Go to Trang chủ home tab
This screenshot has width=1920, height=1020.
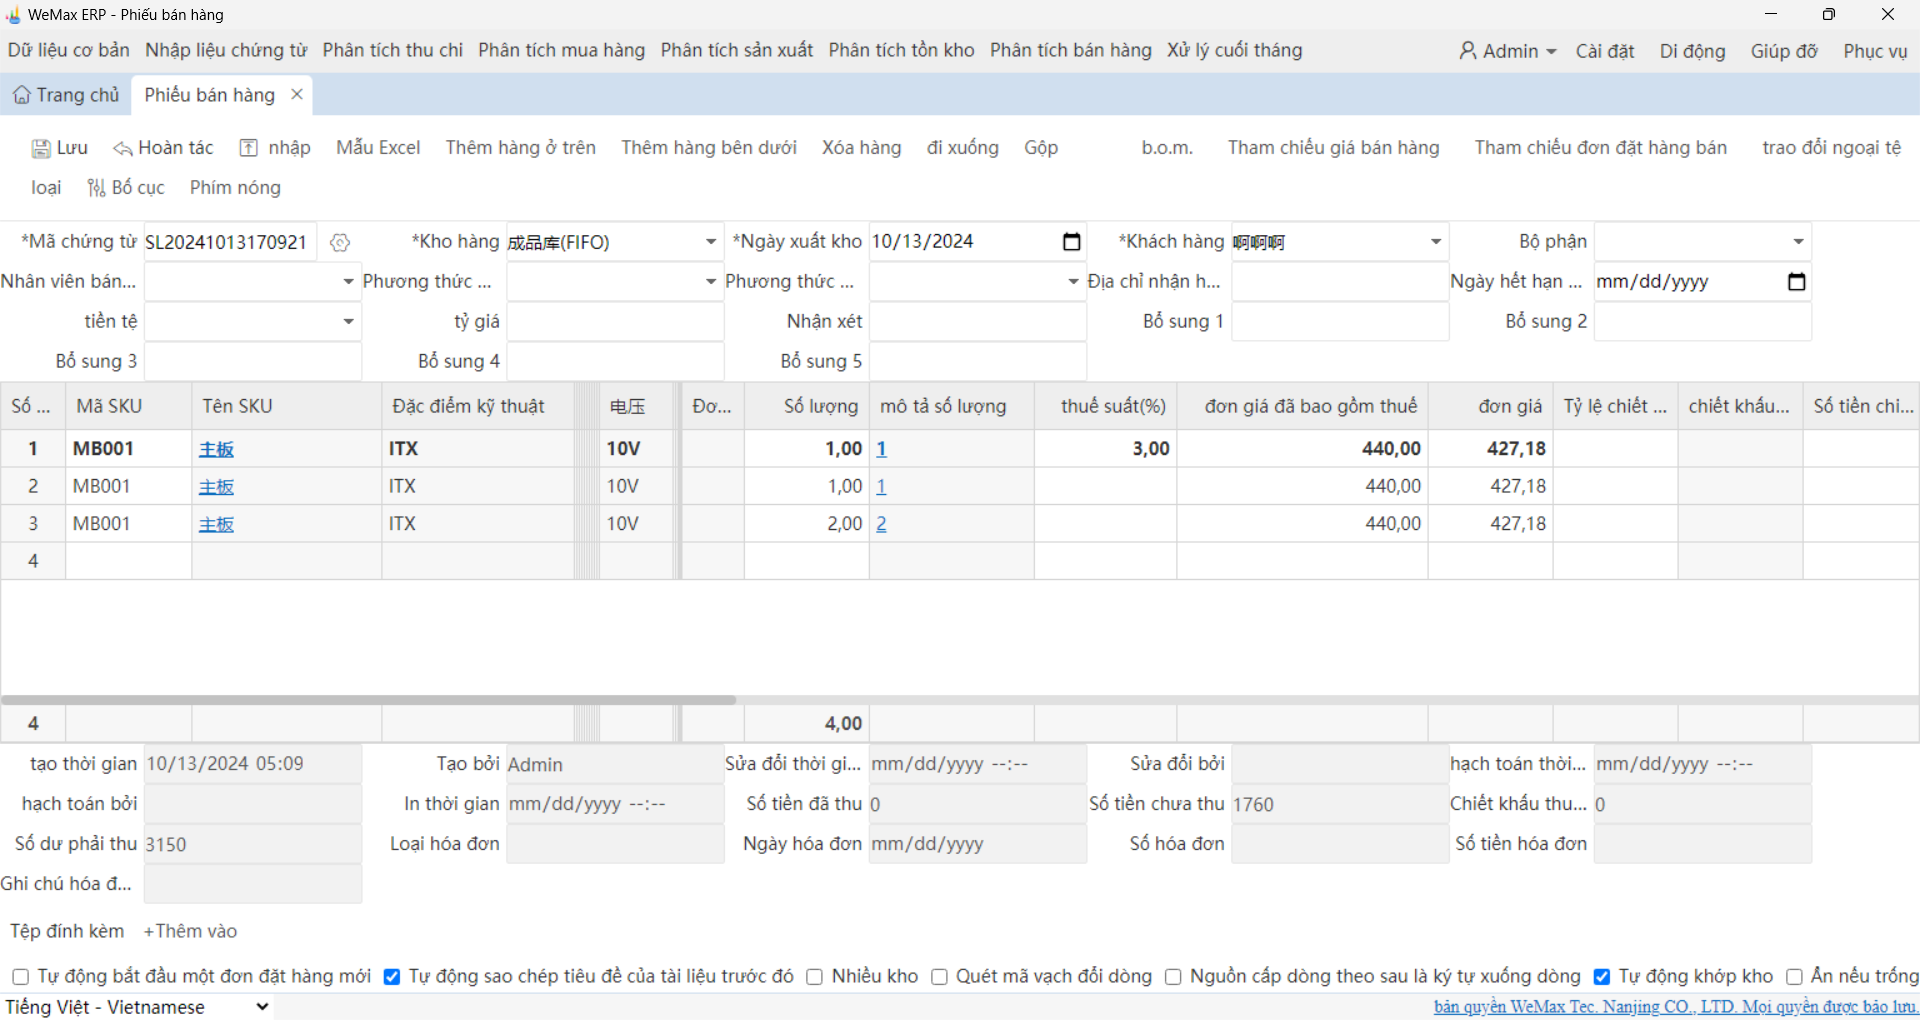pos(66,95)
